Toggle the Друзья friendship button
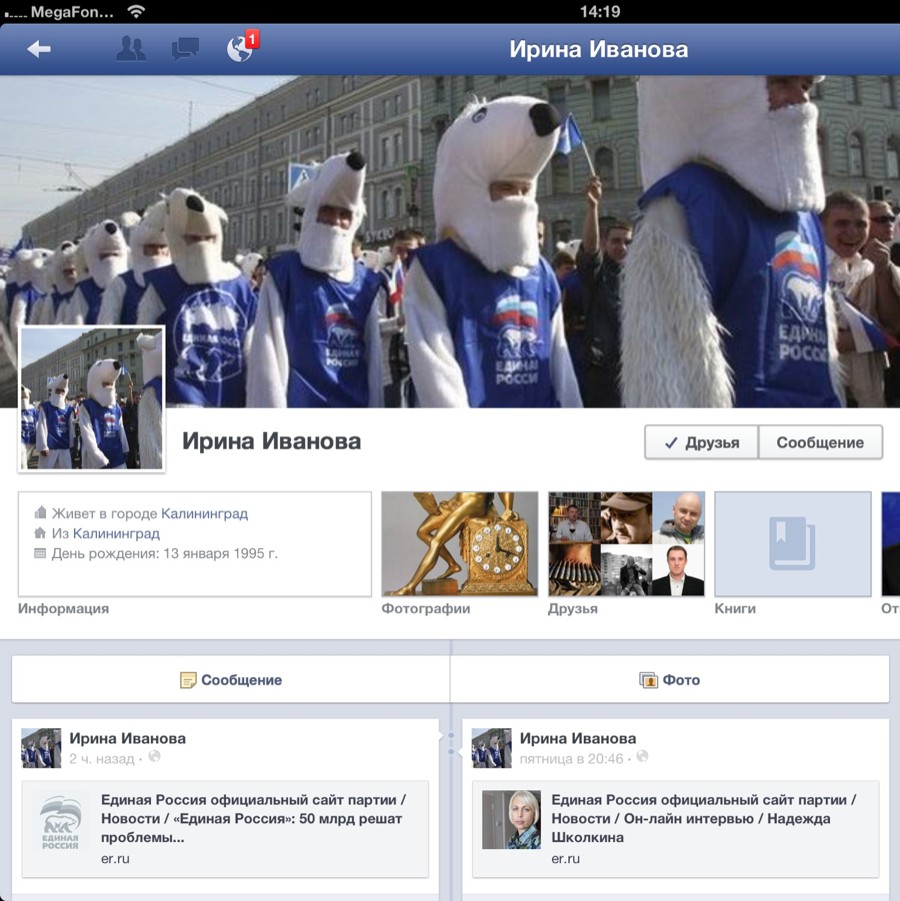The height and width of the screenshot is (901, 900). (701, 442)
